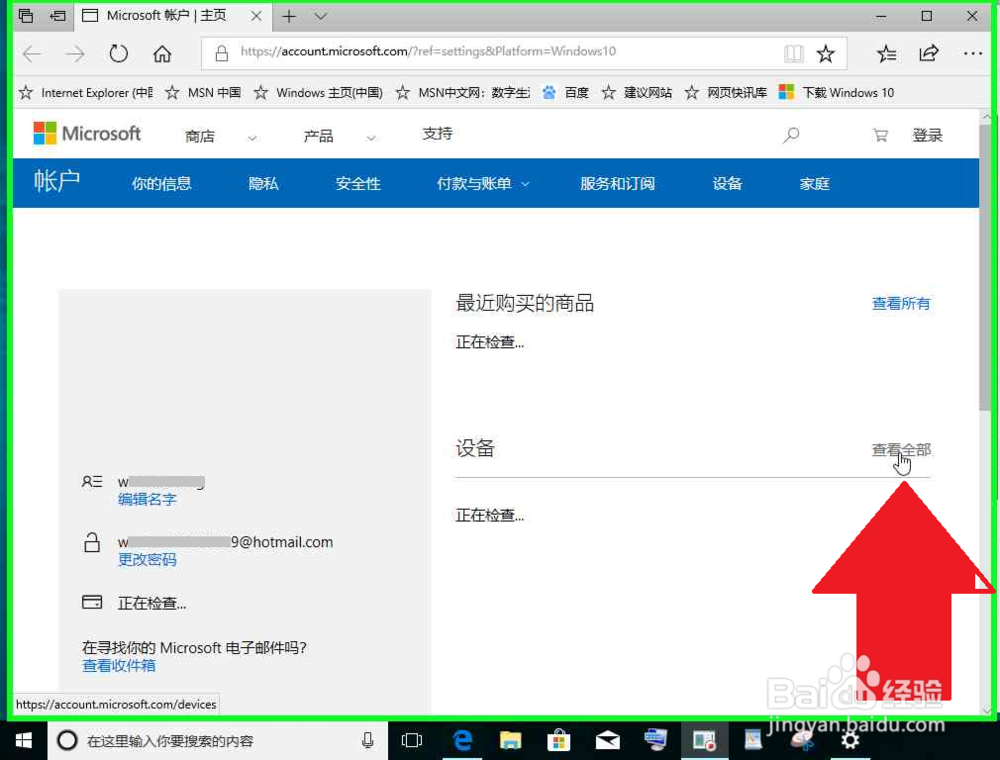Viewport: 1000px width, 760px height.
Task: Open the Windows 主页(中国) bookmark
Action: [318, 93]
